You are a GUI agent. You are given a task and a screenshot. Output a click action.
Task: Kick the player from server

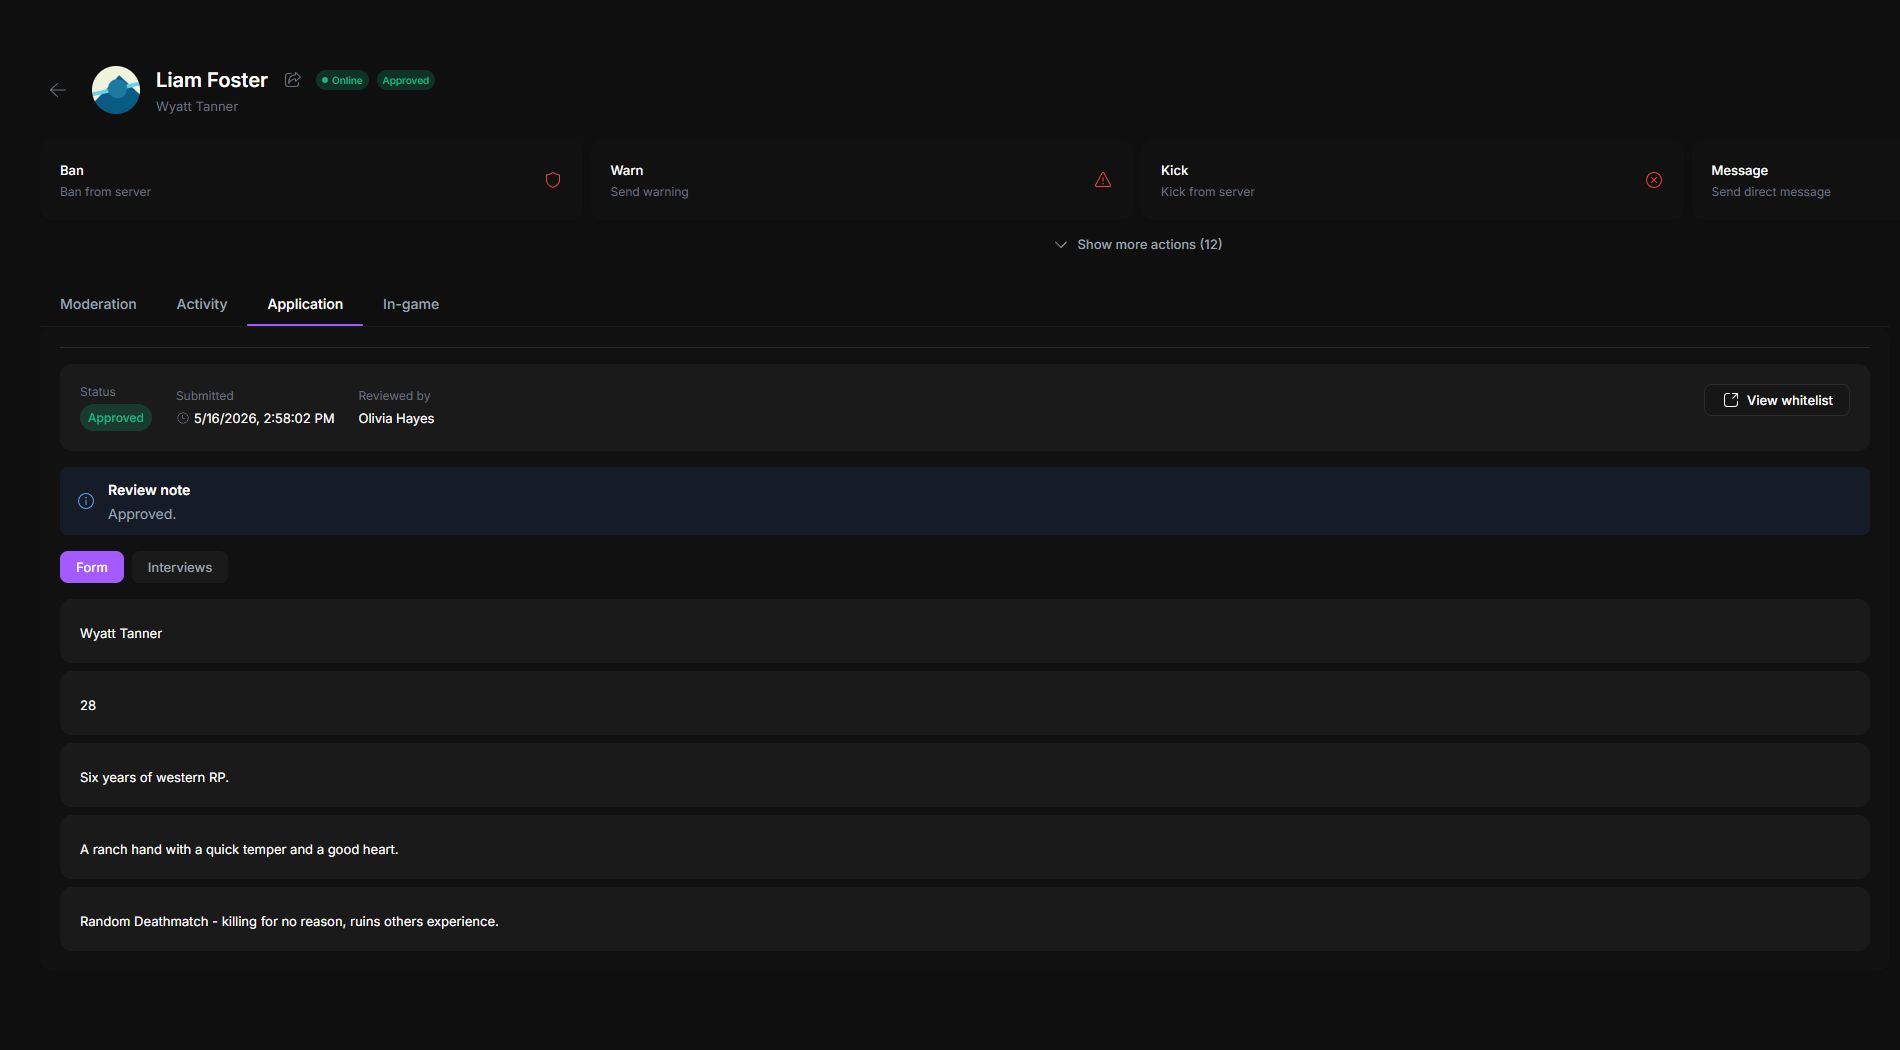point(1412,180)
